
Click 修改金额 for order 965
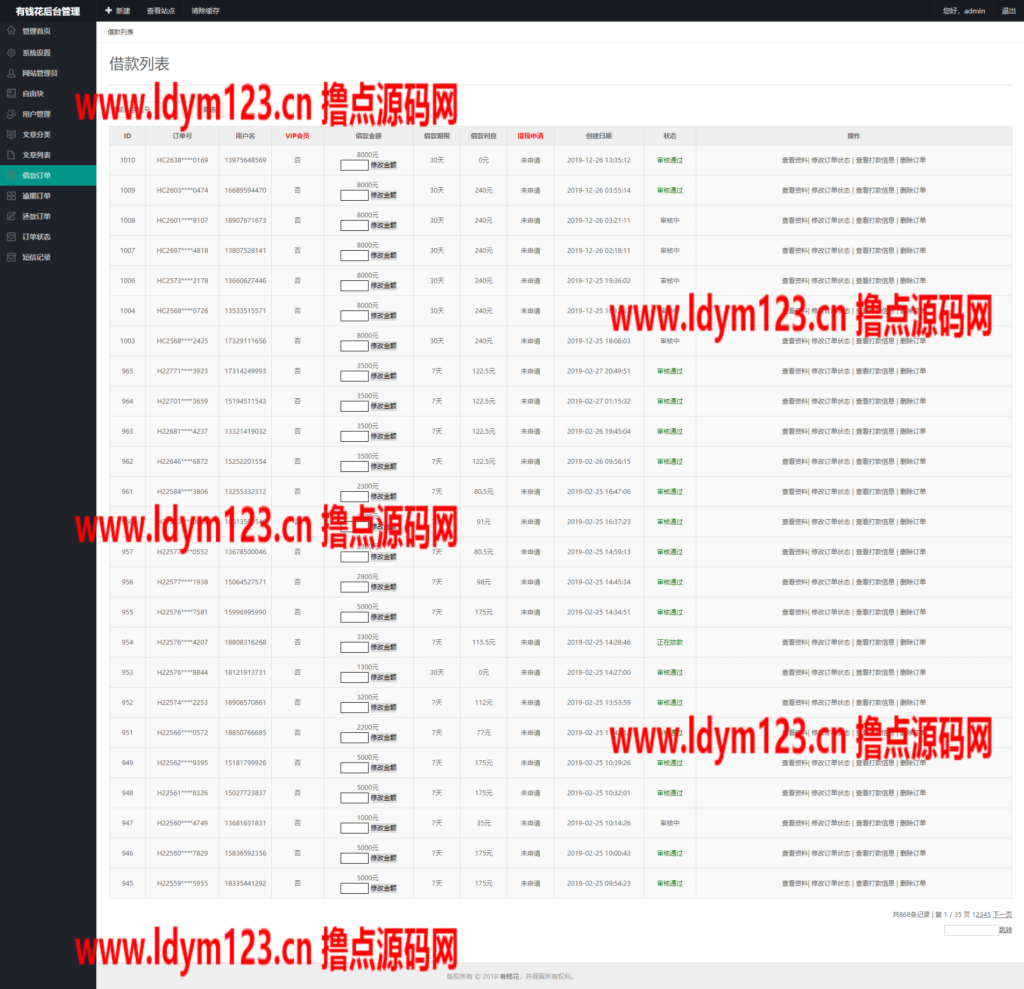tap(383, 376)
